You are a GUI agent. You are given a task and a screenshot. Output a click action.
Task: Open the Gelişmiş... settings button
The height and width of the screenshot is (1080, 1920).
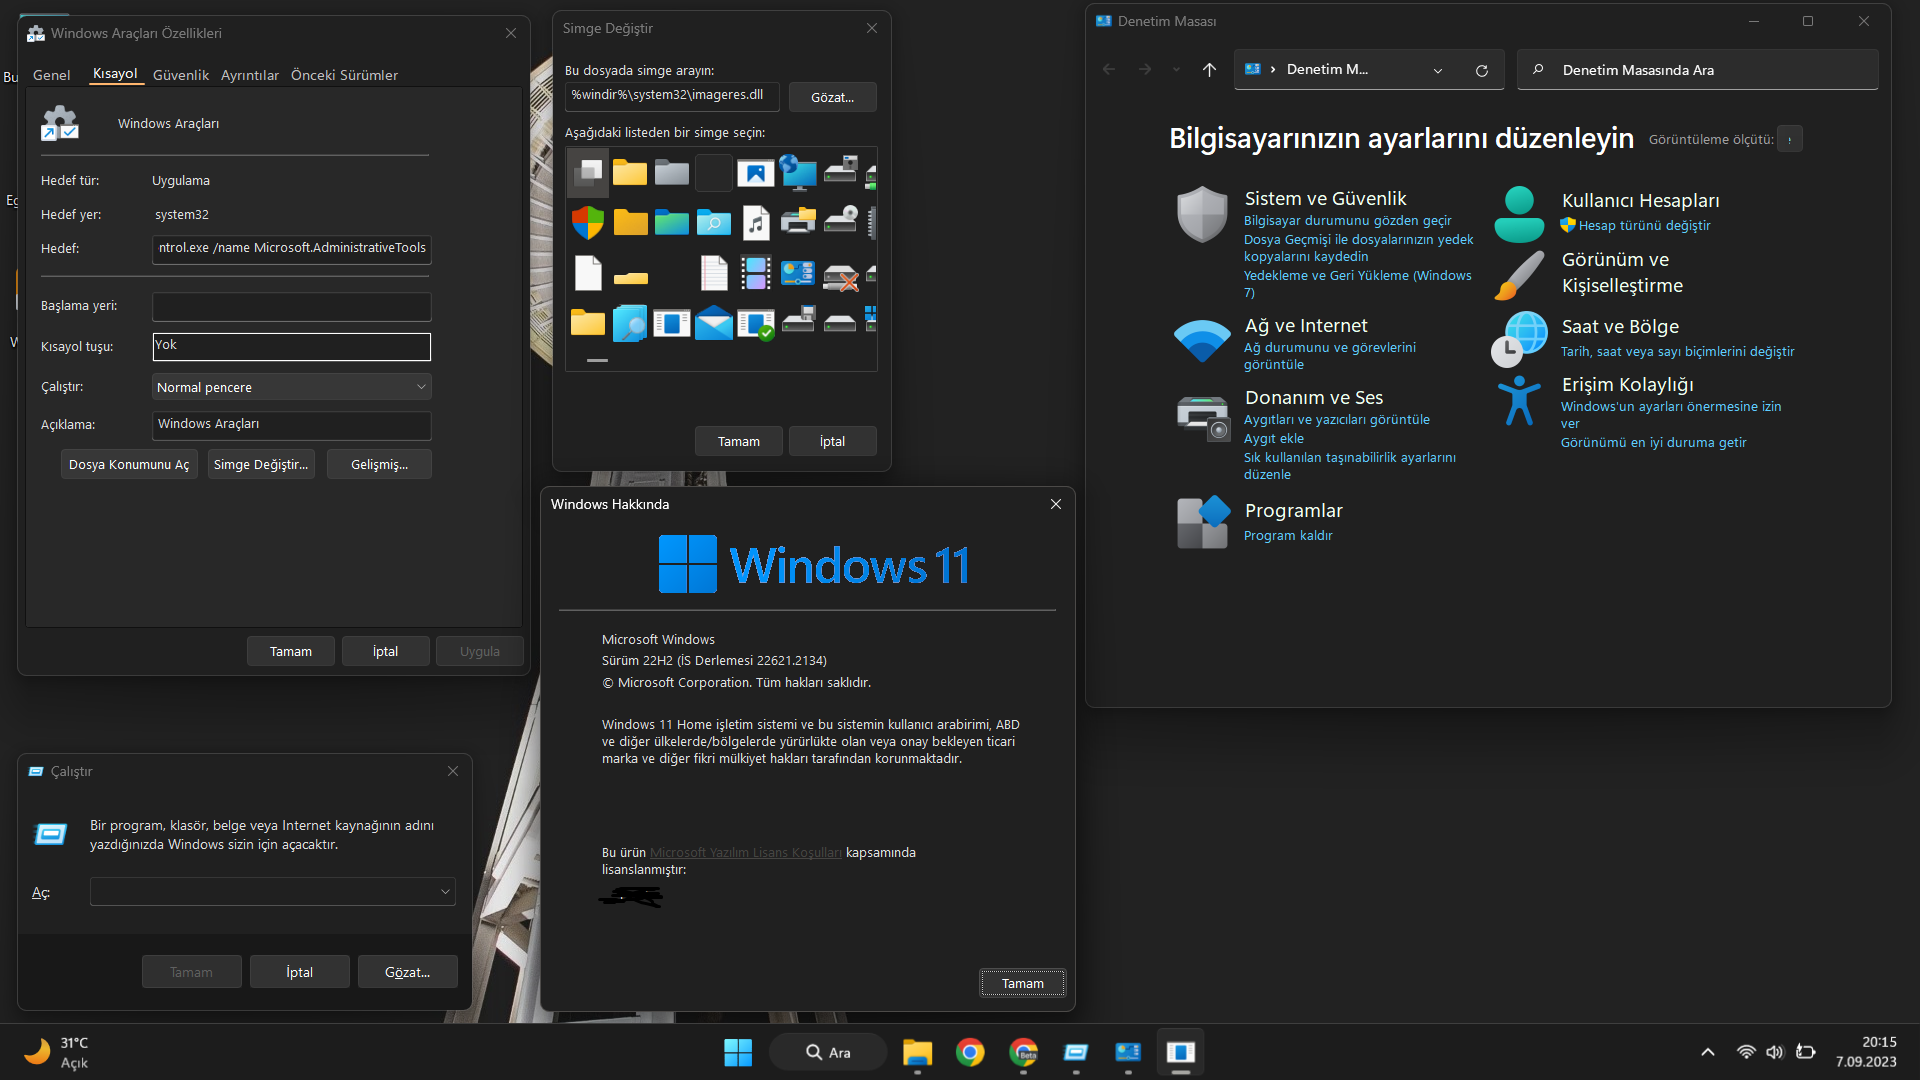[x=380, y=464]
